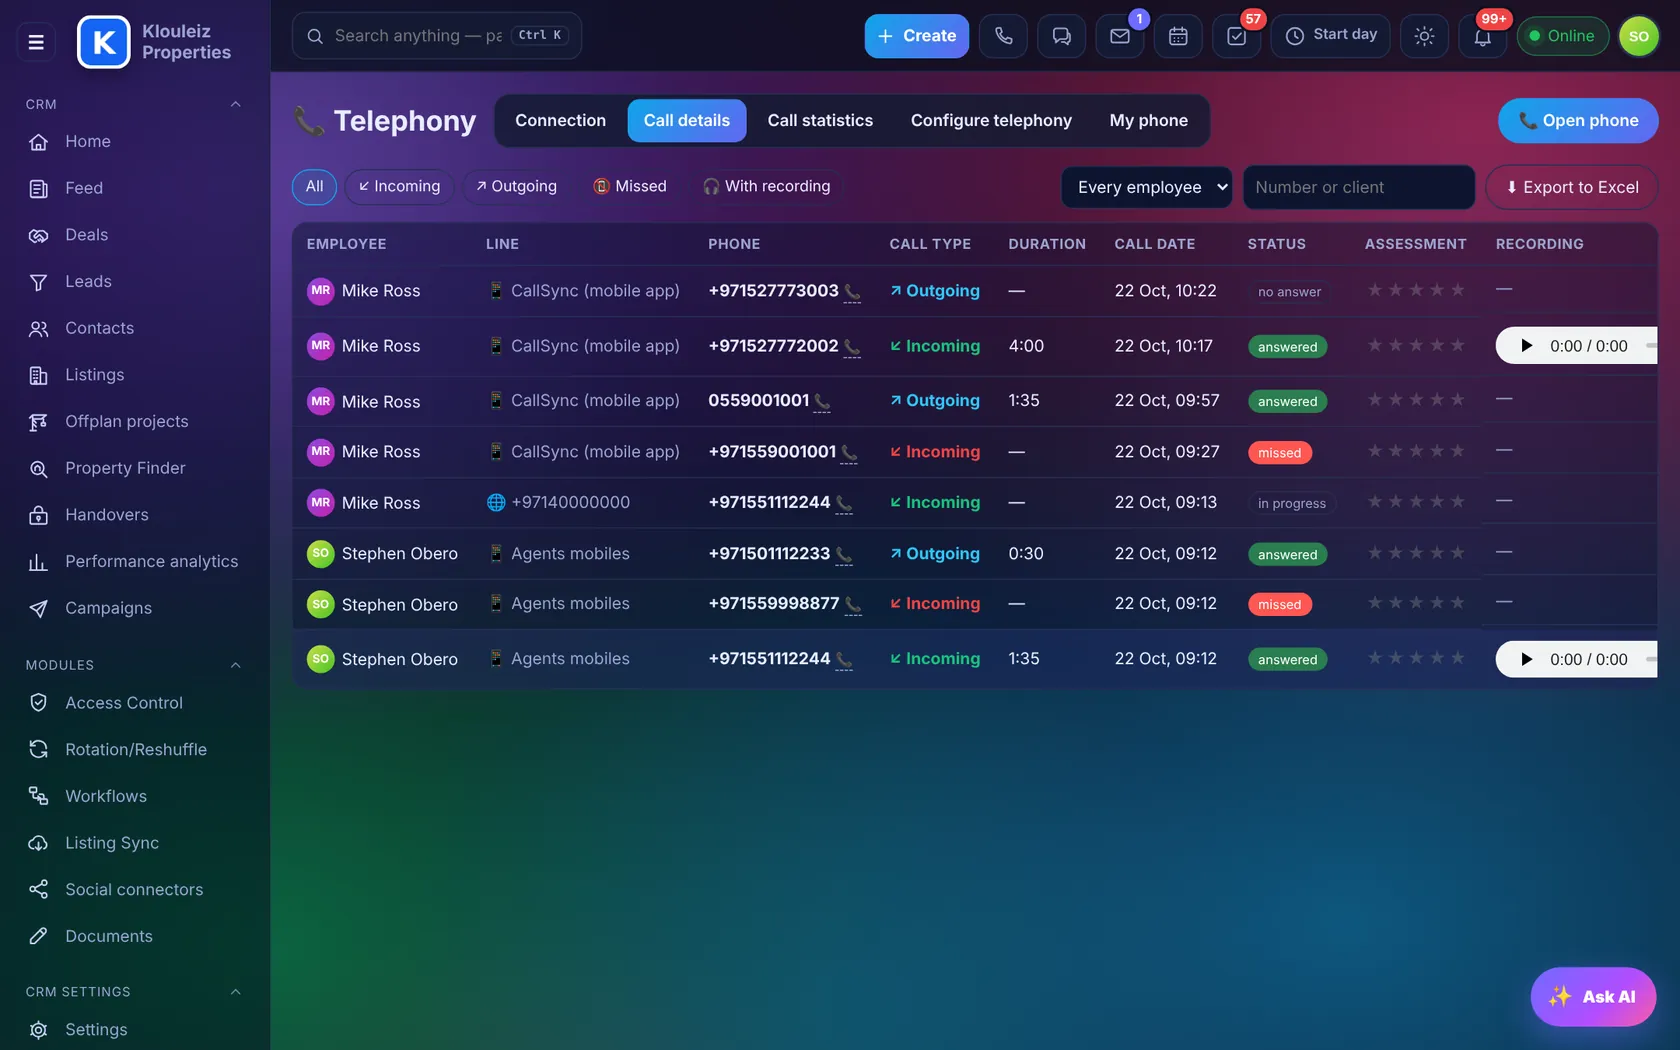Click the Search anything field

click(x=436, y=36)
